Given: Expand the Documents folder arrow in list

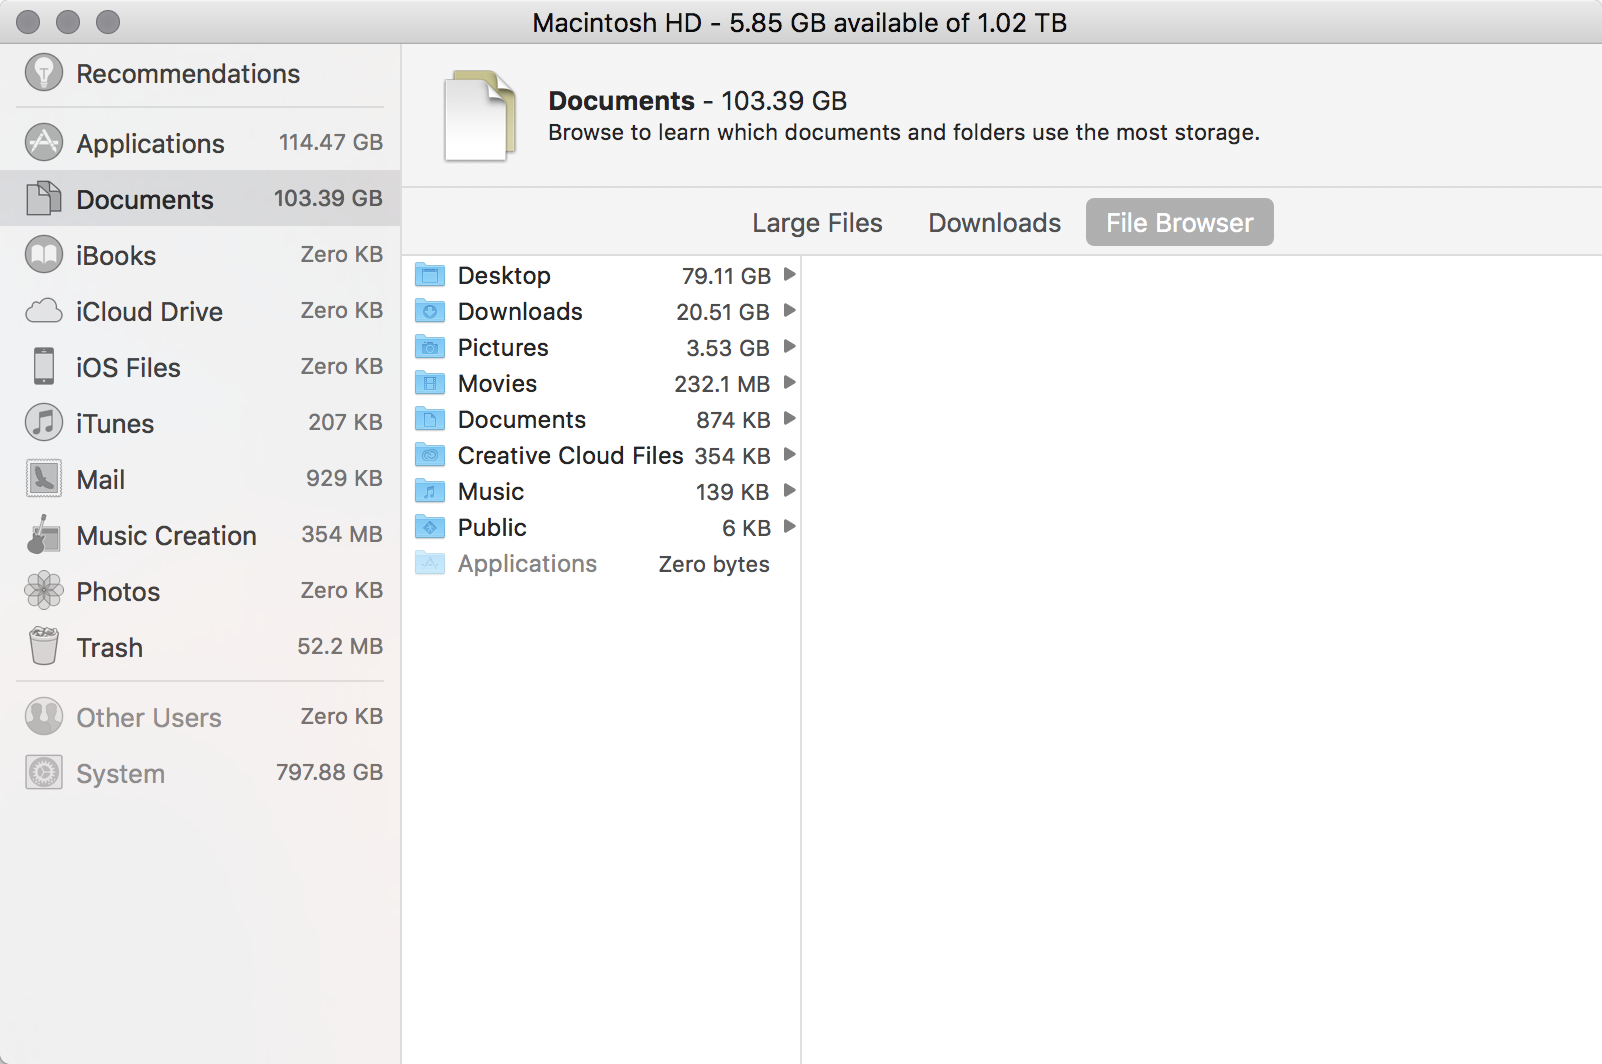Looking at the screenshot, I should point(790,418).
